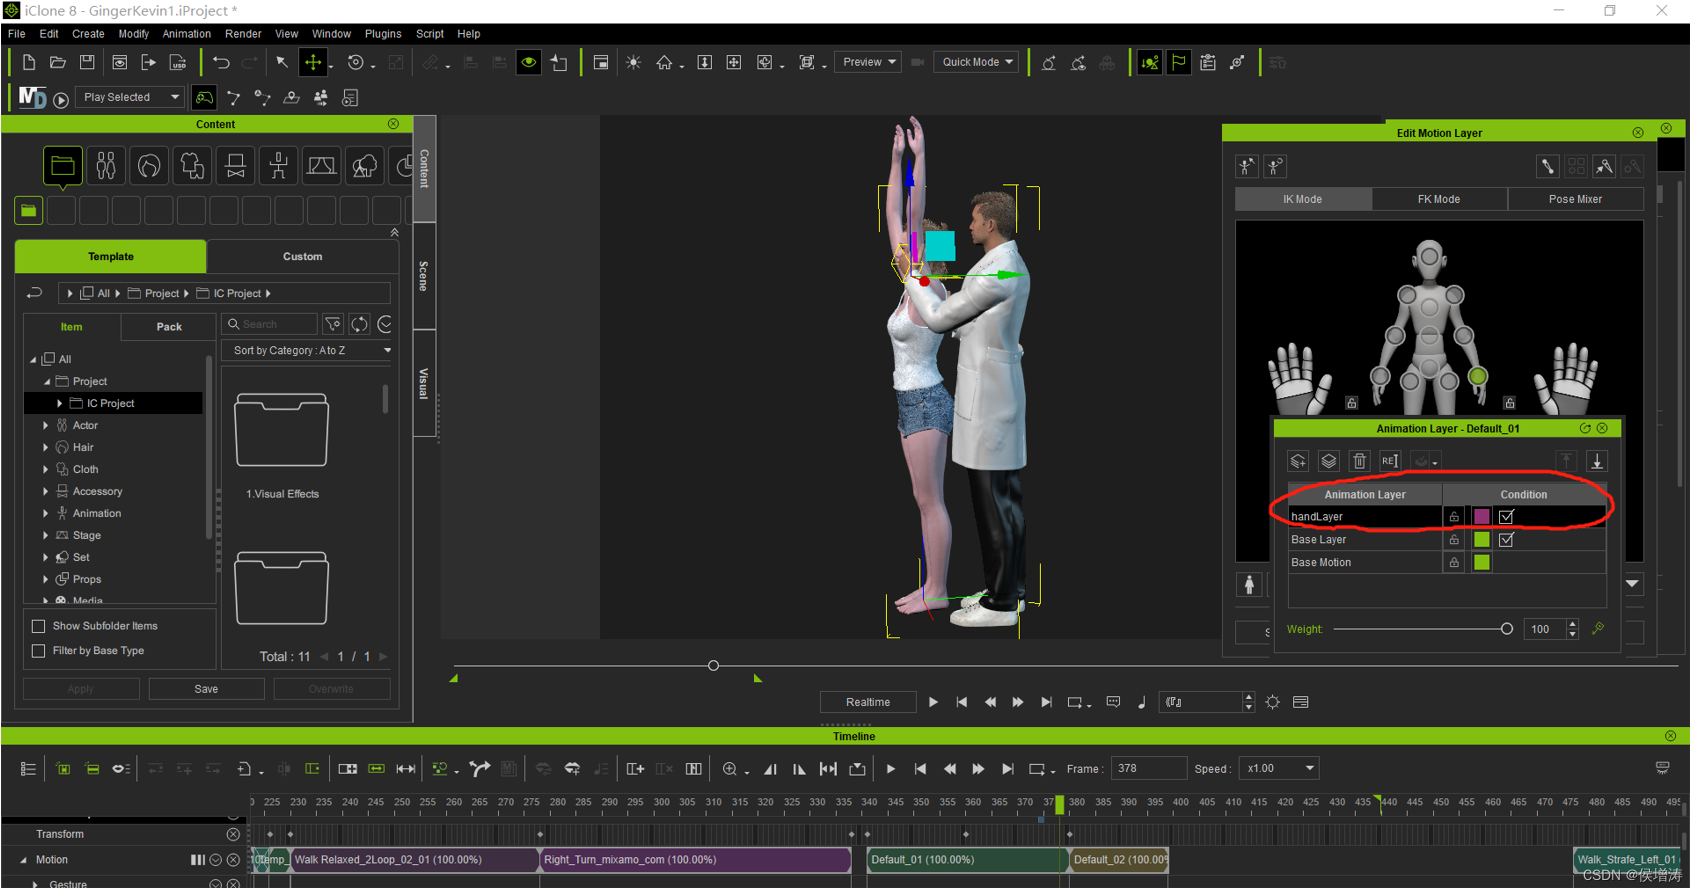Click the Realtime button
1699x892 pixels.
868,703
